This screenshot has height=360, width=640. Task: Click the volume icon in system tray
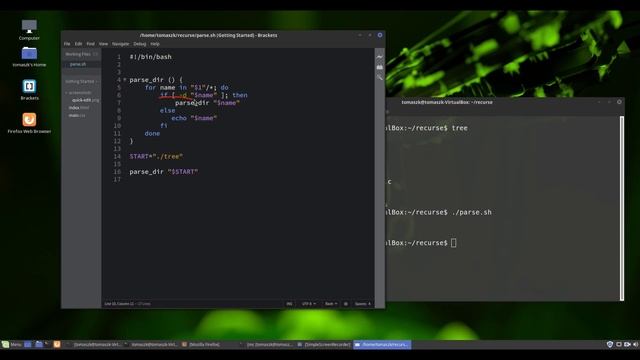point(635,344)
